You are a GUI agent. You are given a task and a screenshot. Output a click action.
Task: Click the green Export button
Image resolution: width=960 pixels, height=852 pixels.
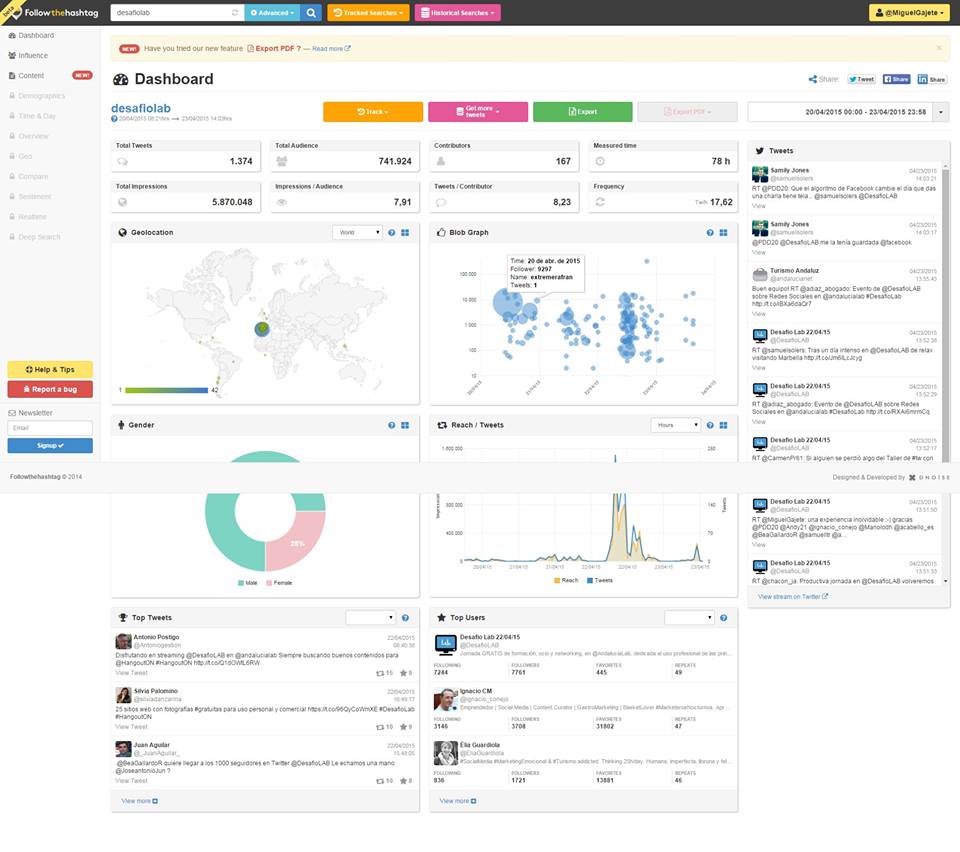pos(583,111)
